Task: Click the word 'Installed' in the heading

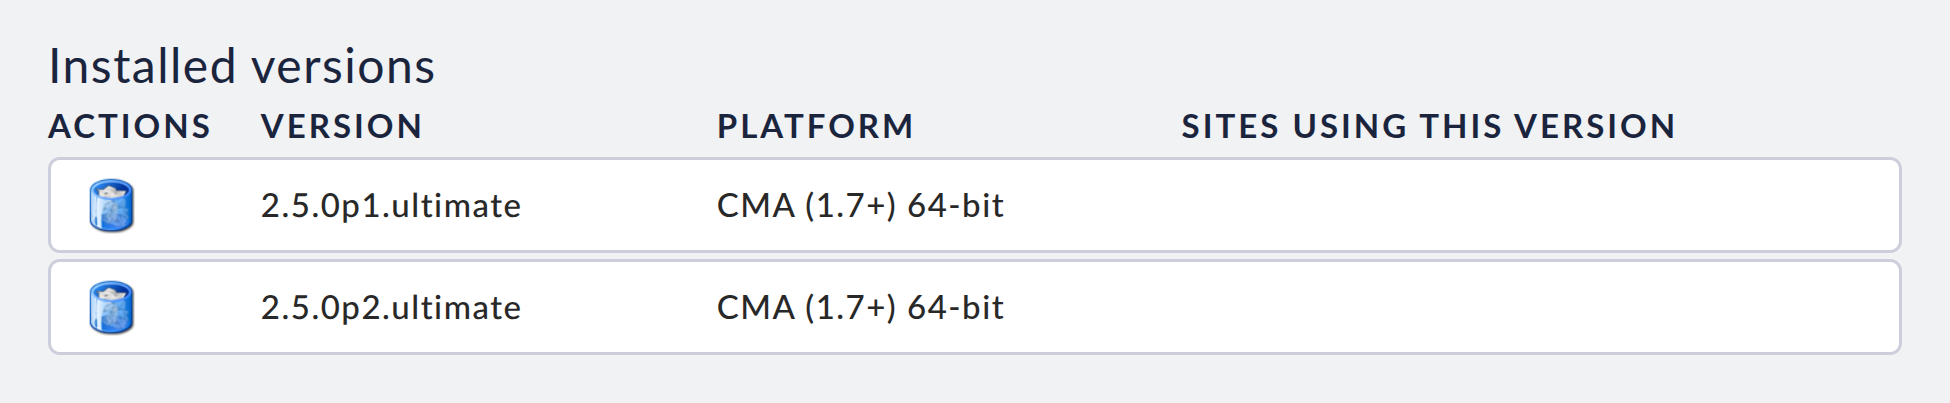Action: tap(142, 67)
